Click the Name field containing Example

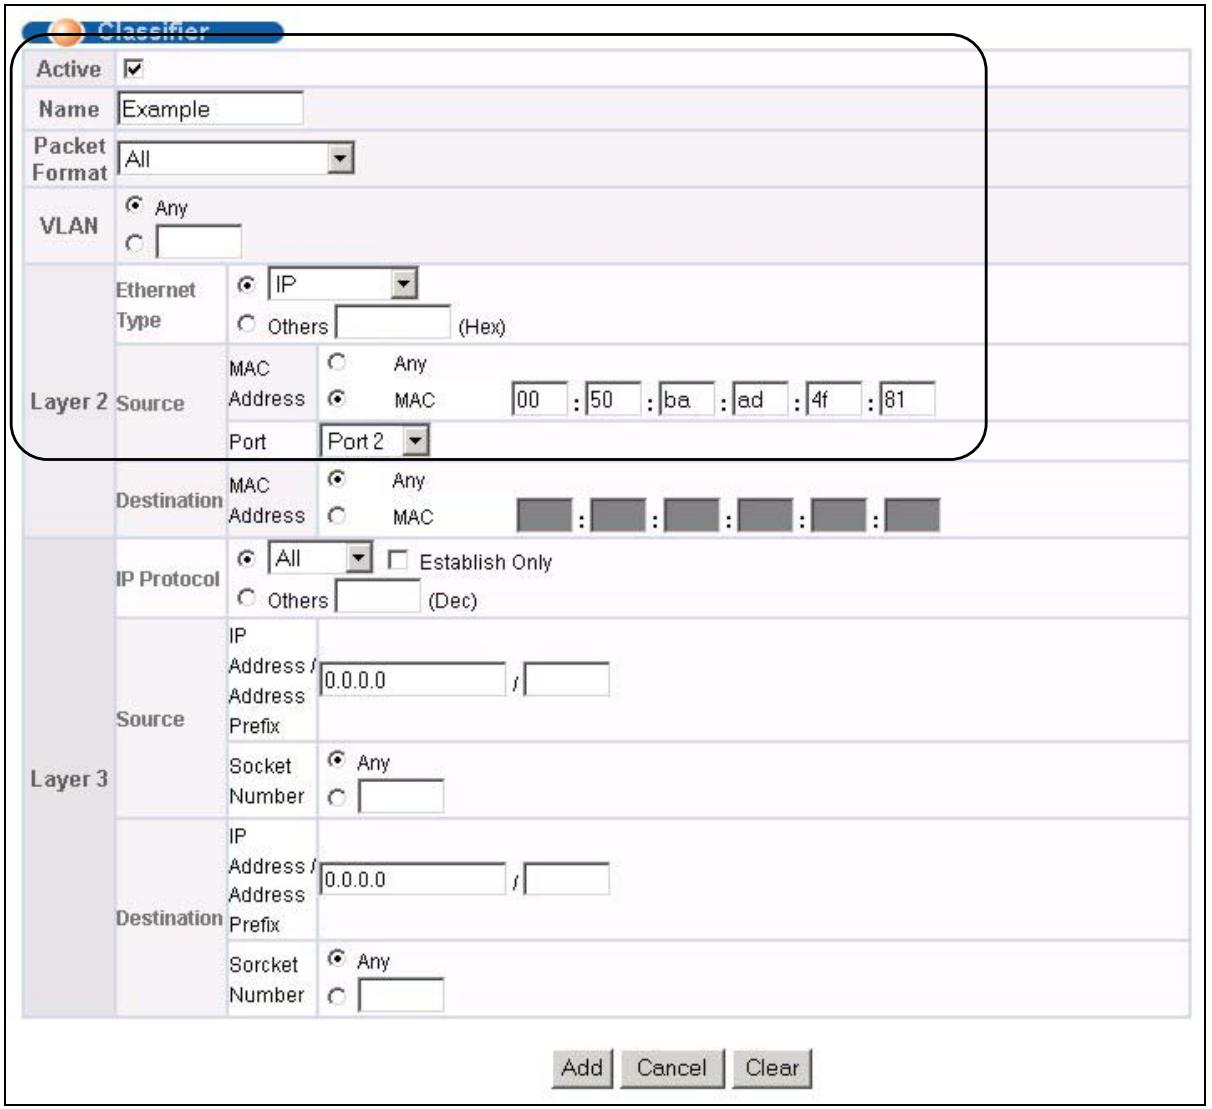[210, 109]
